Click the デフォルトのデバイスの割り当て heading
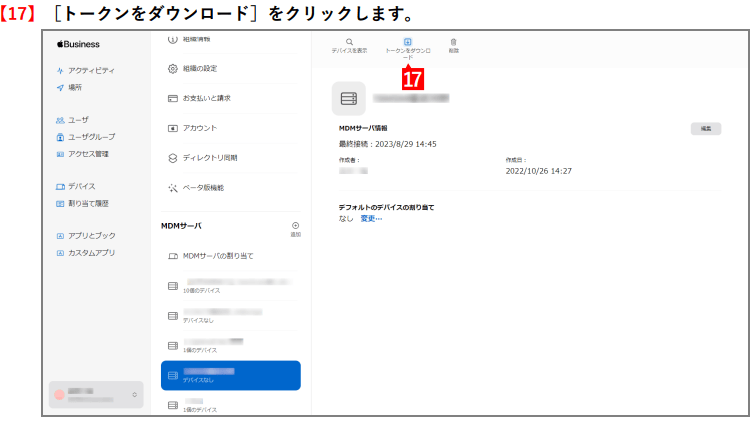This screenshot has width=755, height=423. click(386, 207)
